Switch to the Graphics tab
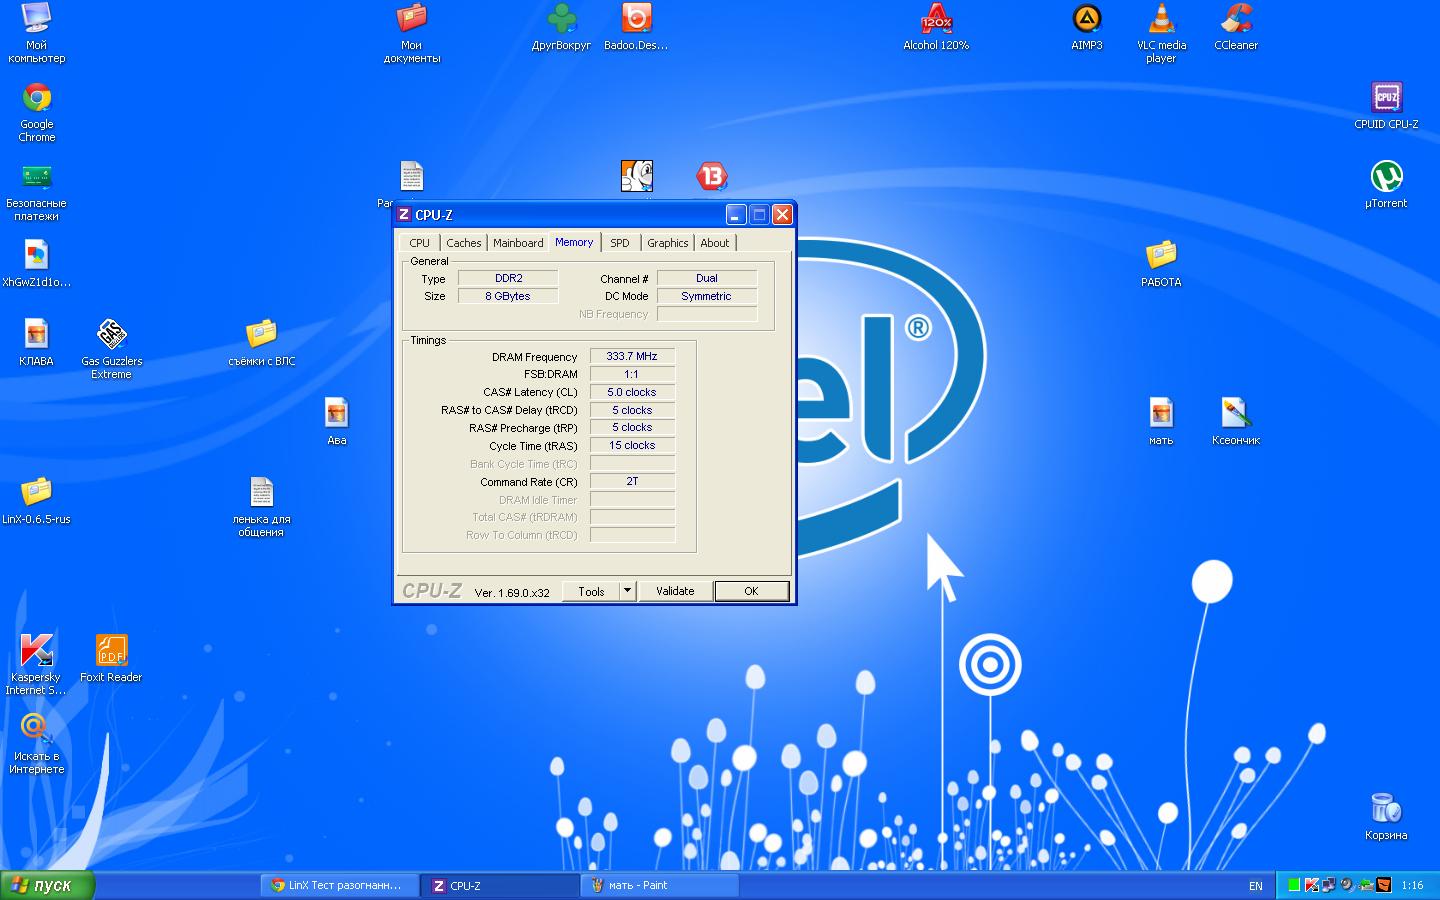Image resolution: width=1440 pixels, height=900 pixels. 667,243
